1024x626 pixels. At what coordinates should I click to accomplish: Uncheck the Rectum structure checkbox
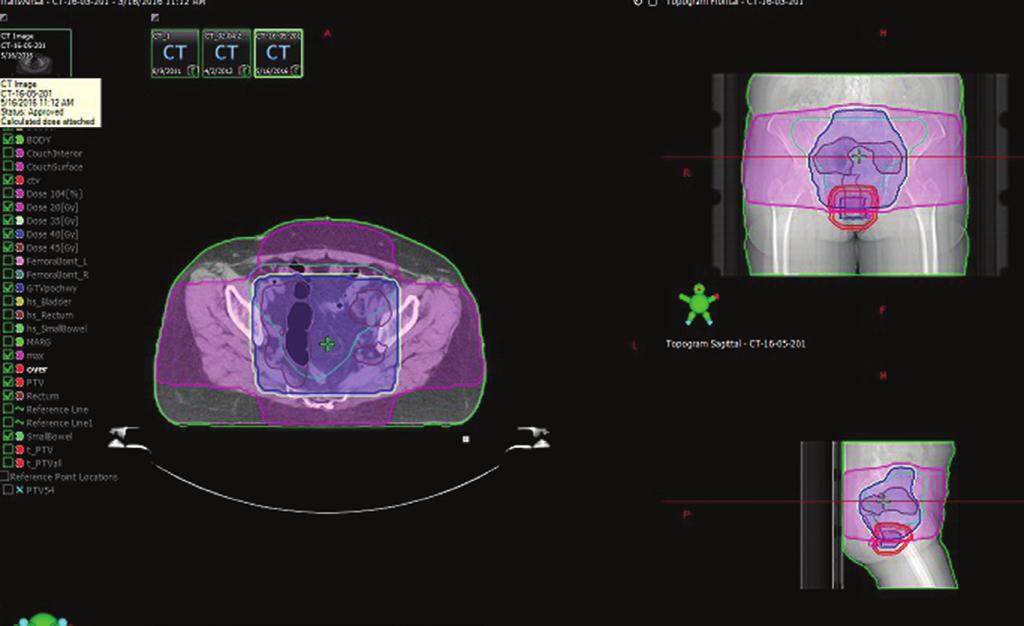(x=8, y=396)
